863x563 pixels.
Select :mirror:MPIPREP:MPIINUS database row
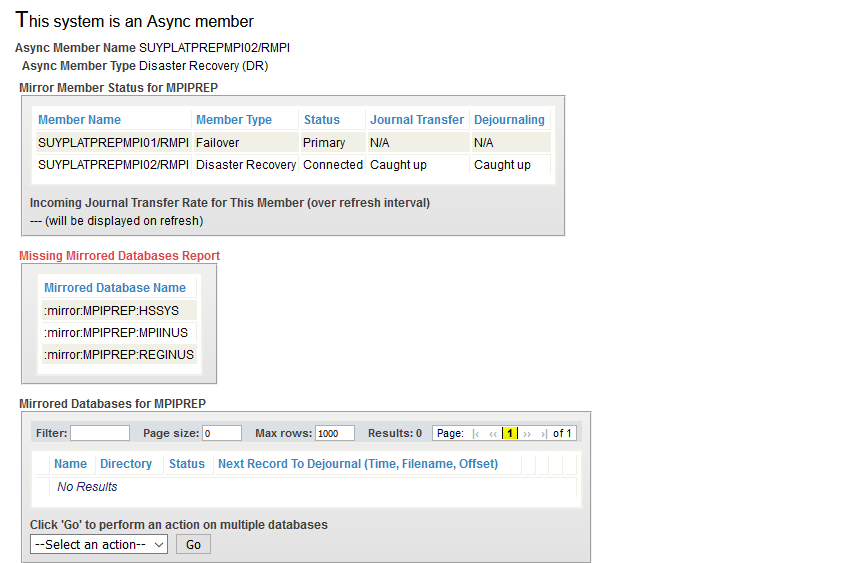pos(119,332)
